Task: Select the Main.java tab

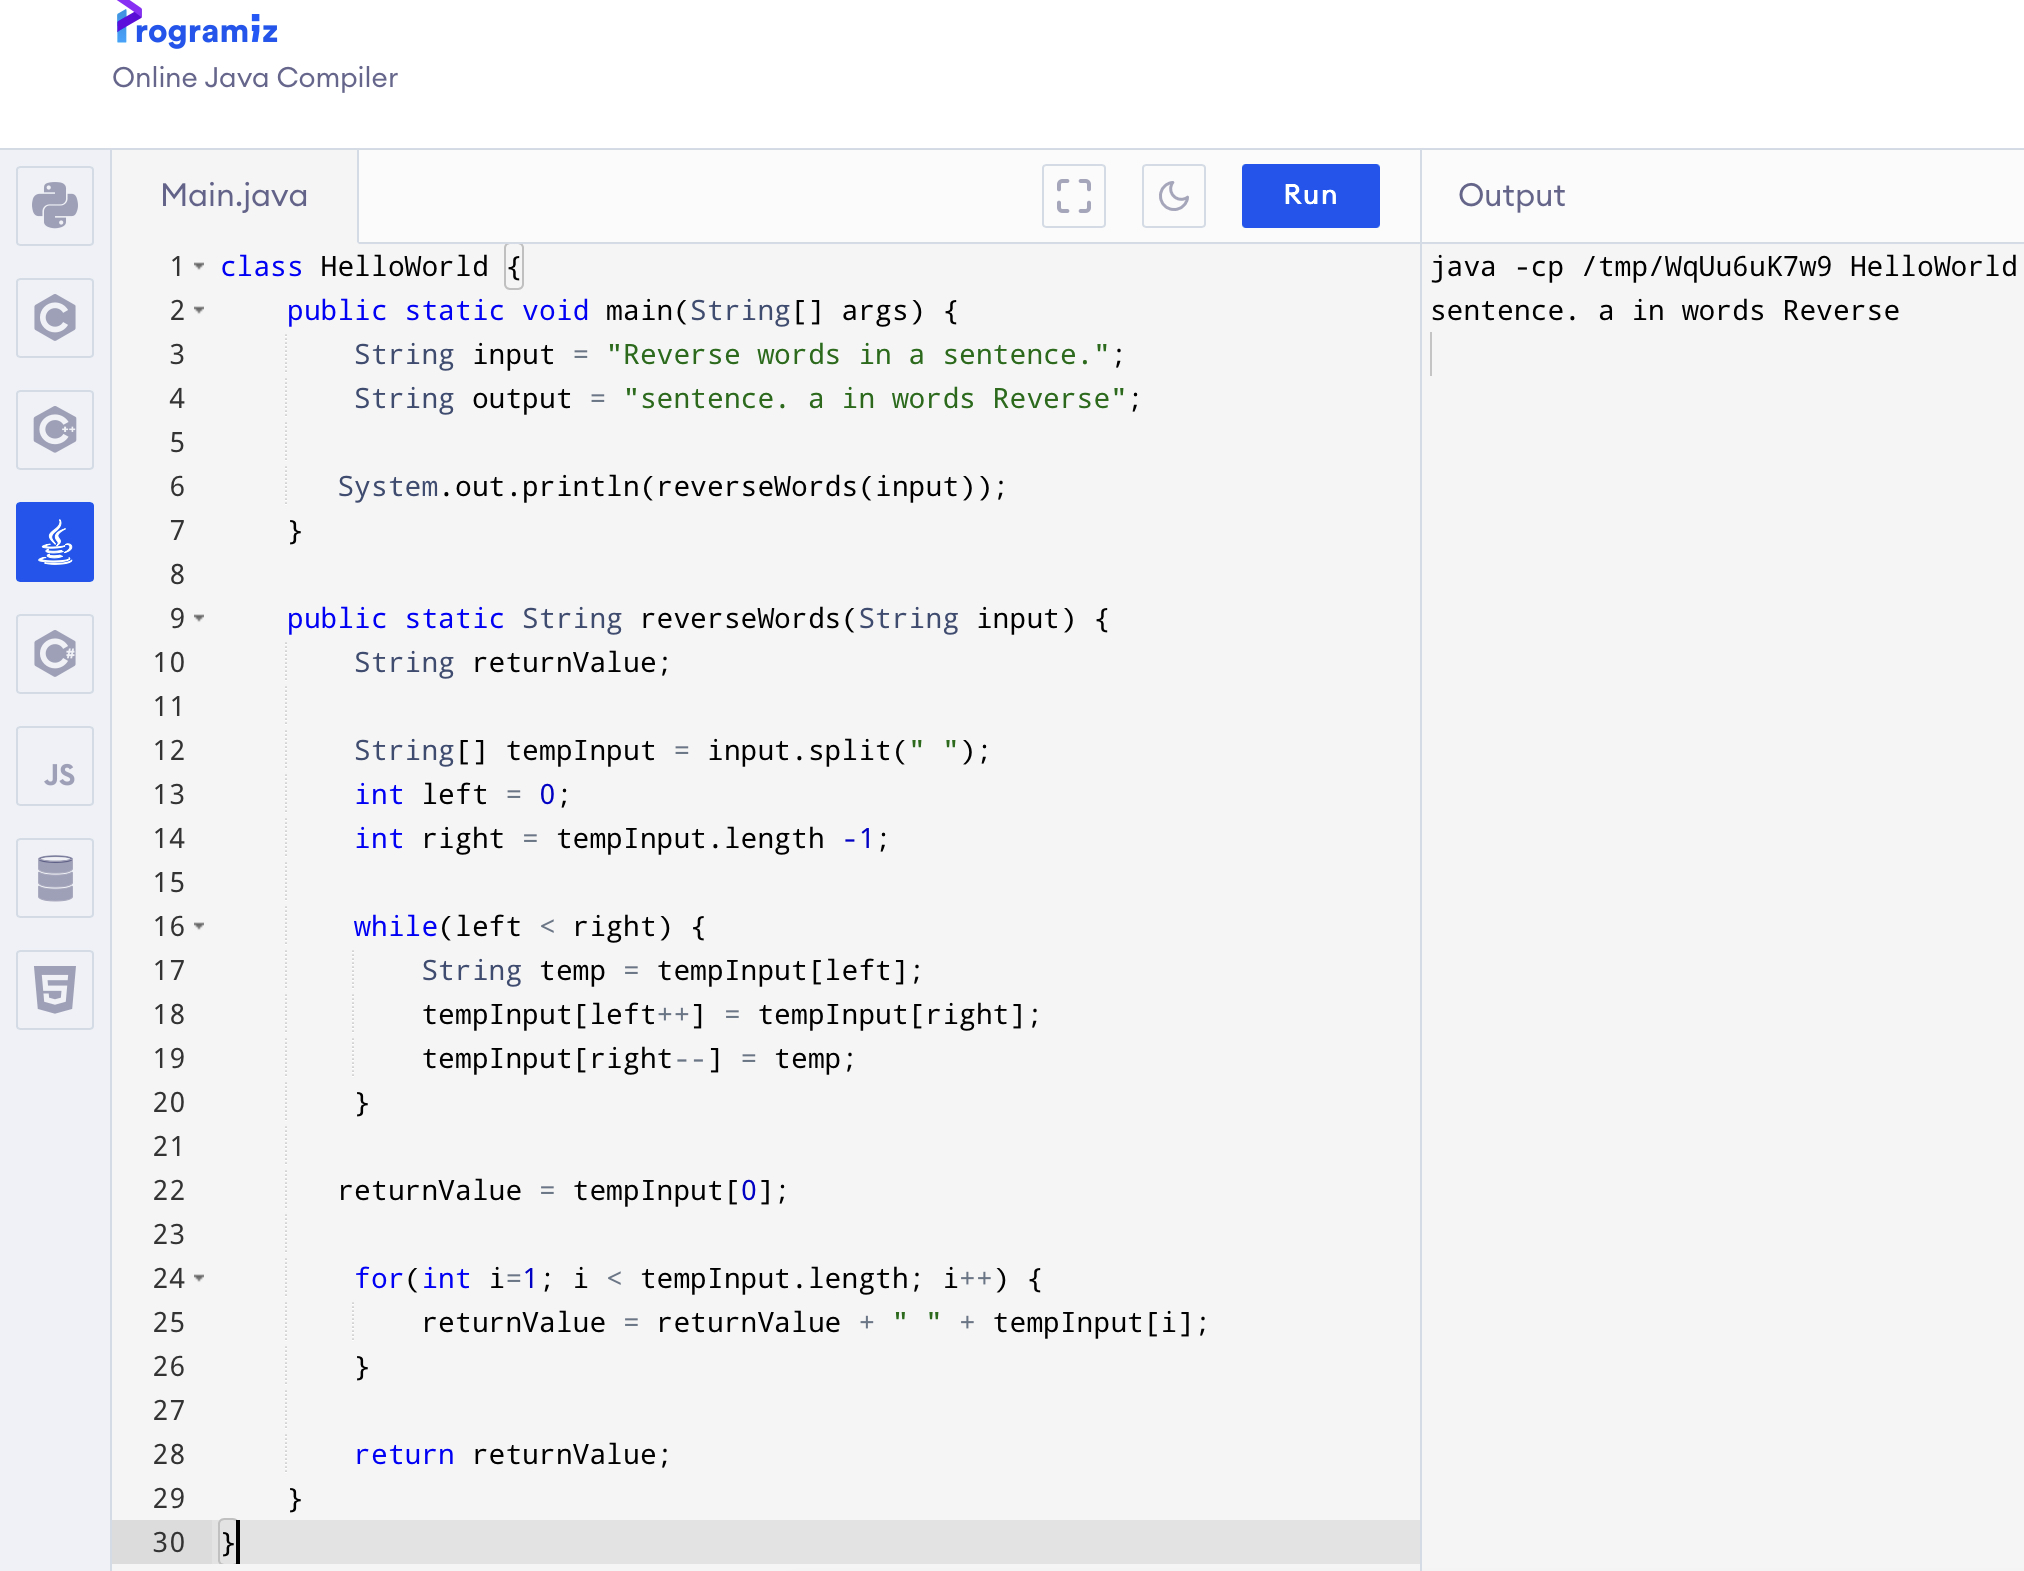Action: coord(234,196)
